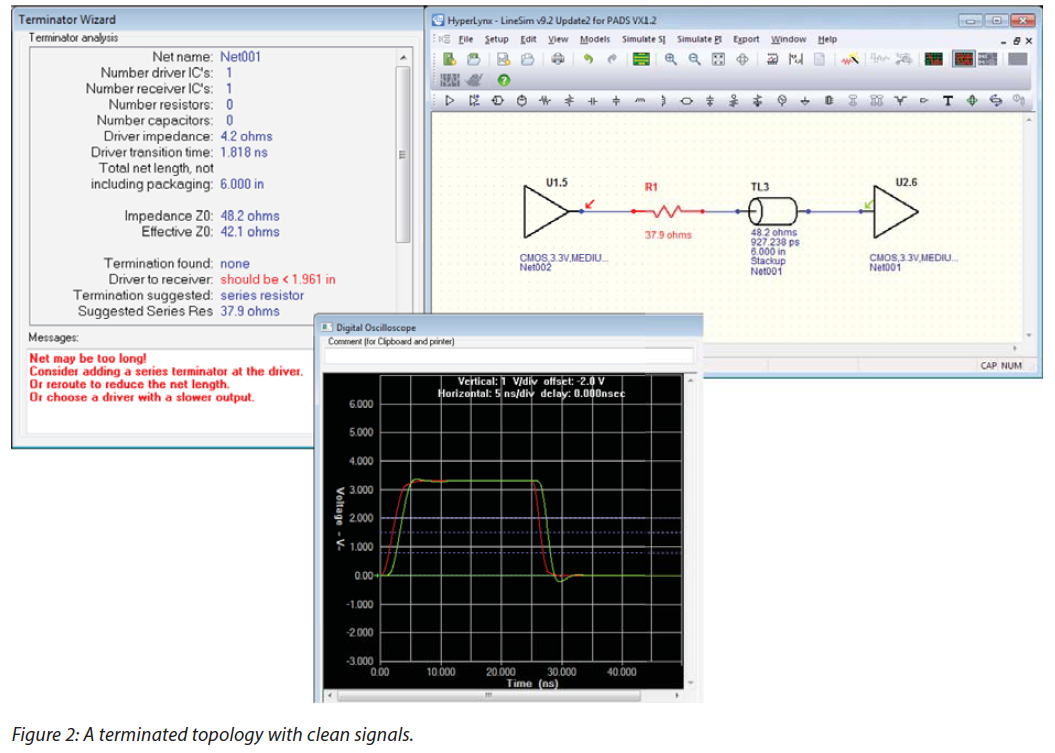Click the Terminator analysis scroll-up arrow
The width and height of the screenshot is (1055, 753).
click(x=403, y=57)
